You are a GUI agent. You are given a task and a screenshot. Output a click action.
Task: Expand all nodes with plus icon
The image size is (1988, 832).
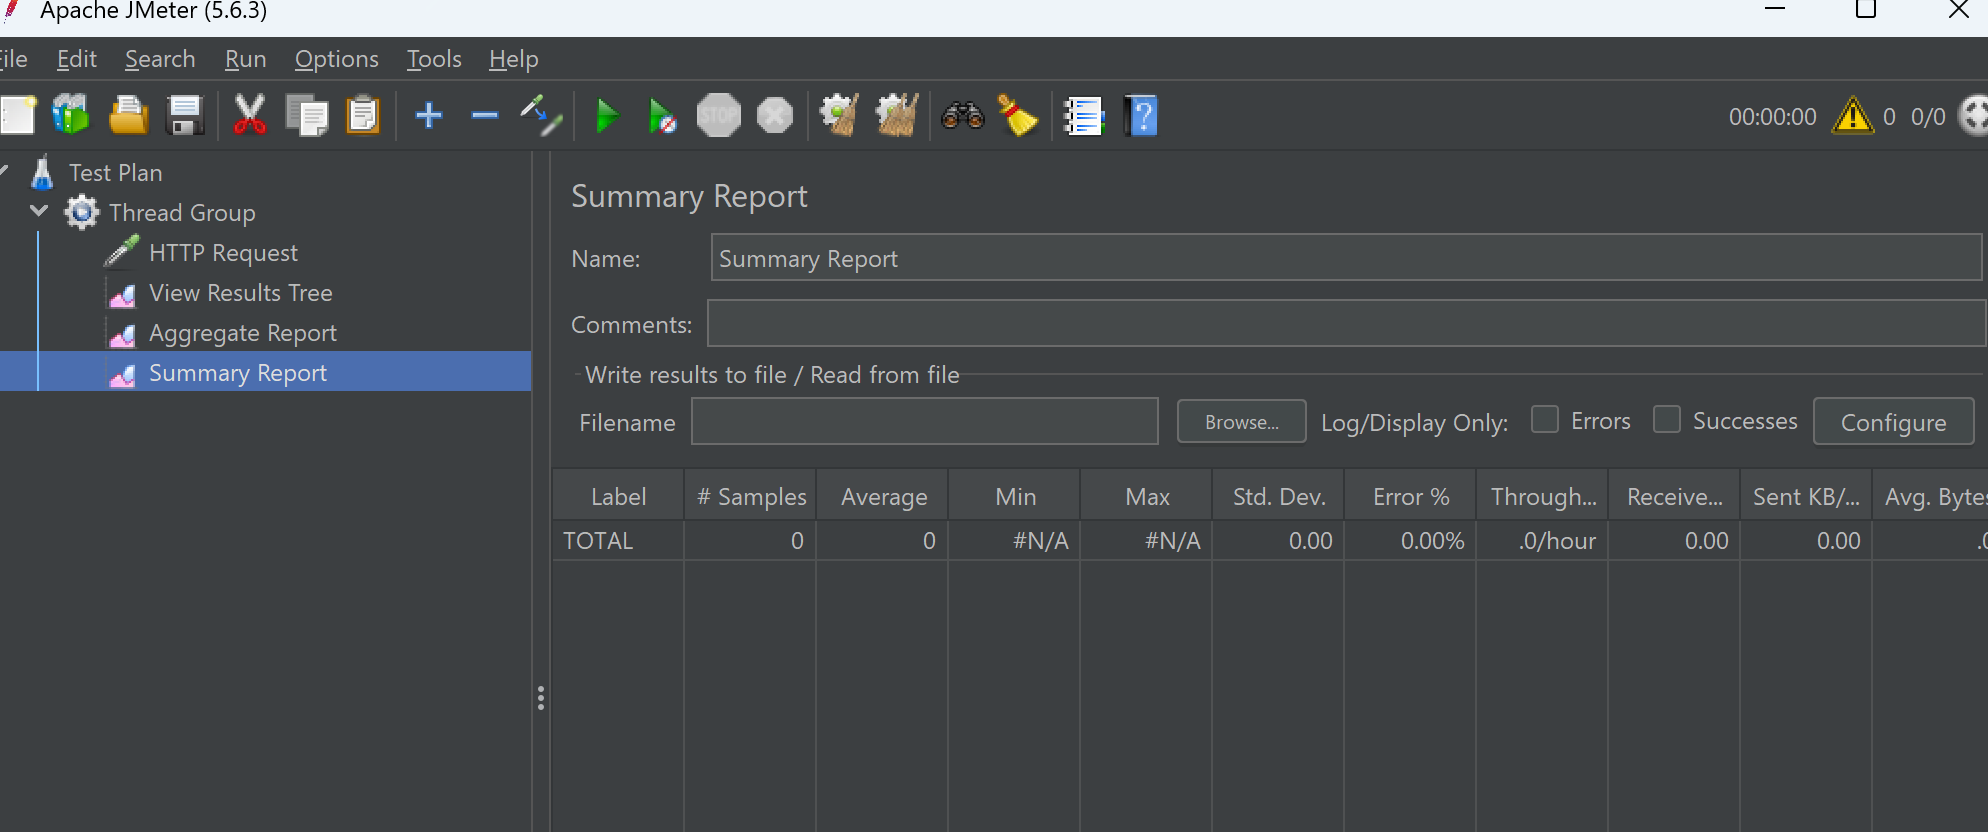coord(429,116)
